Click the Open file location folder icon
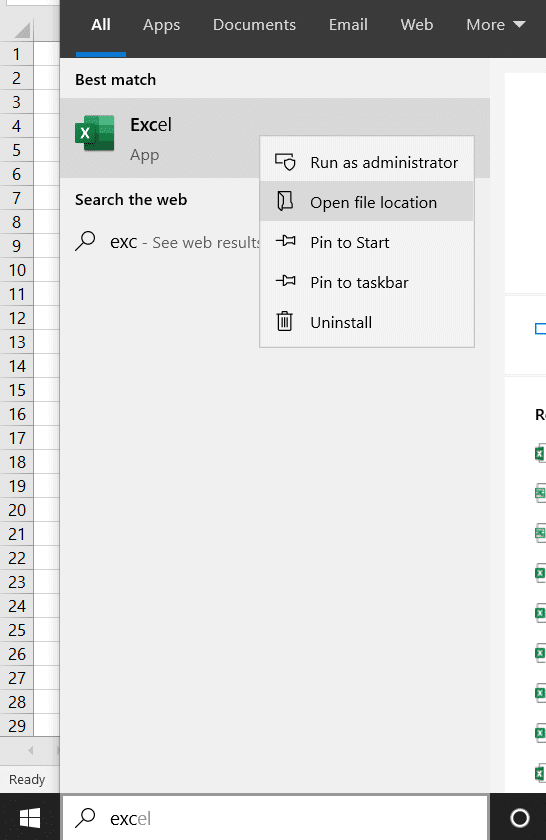This screenshot has width=546, height=840. [285, 201]
